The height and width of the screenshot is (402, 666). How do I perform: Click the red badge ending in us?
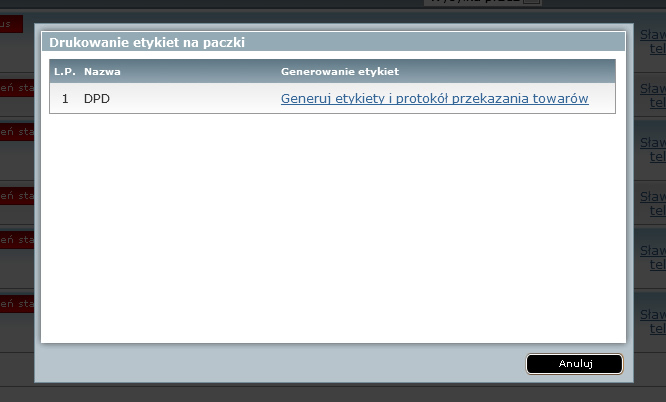pos(11,24)
